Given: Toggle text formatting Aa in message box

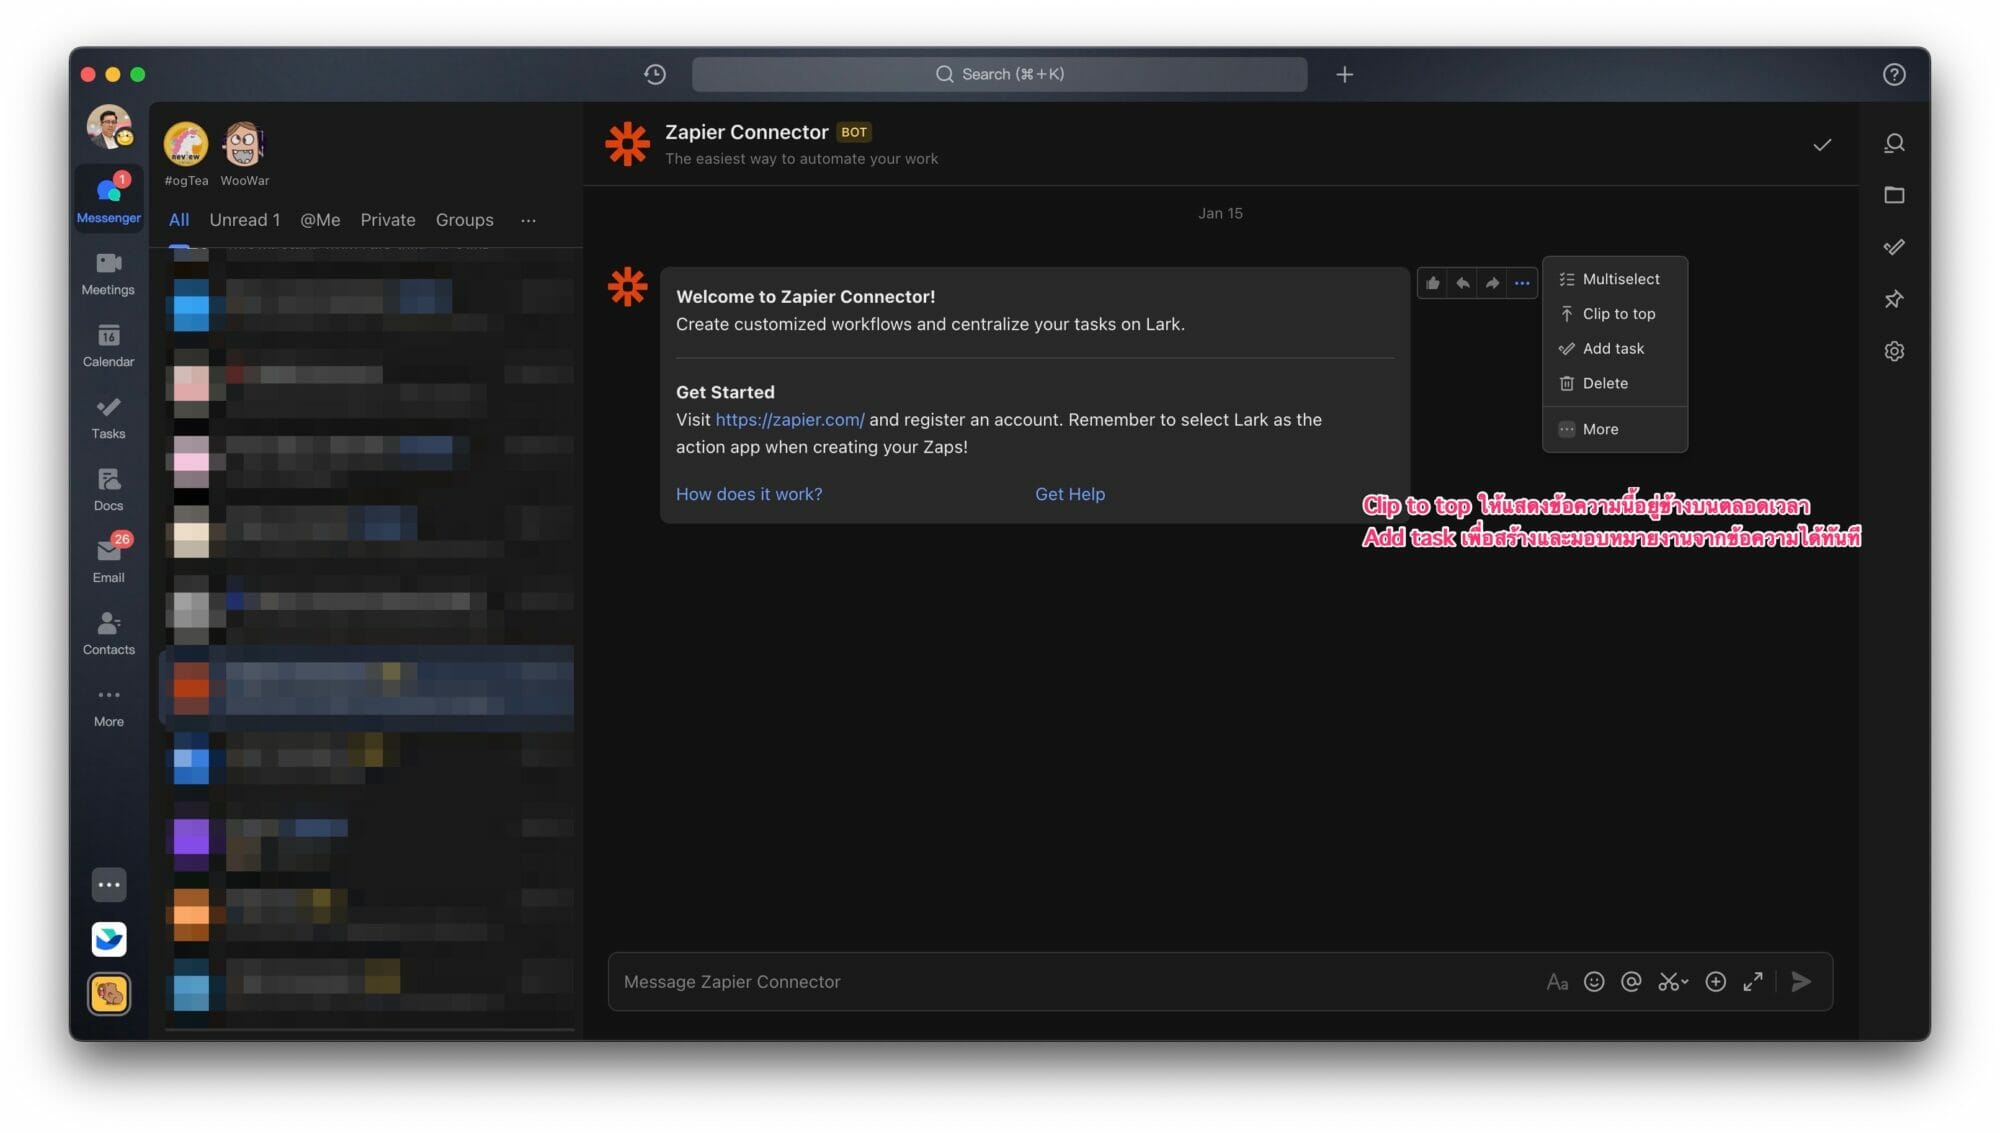Looking at the screenshot, I should tap(1557, 982).
